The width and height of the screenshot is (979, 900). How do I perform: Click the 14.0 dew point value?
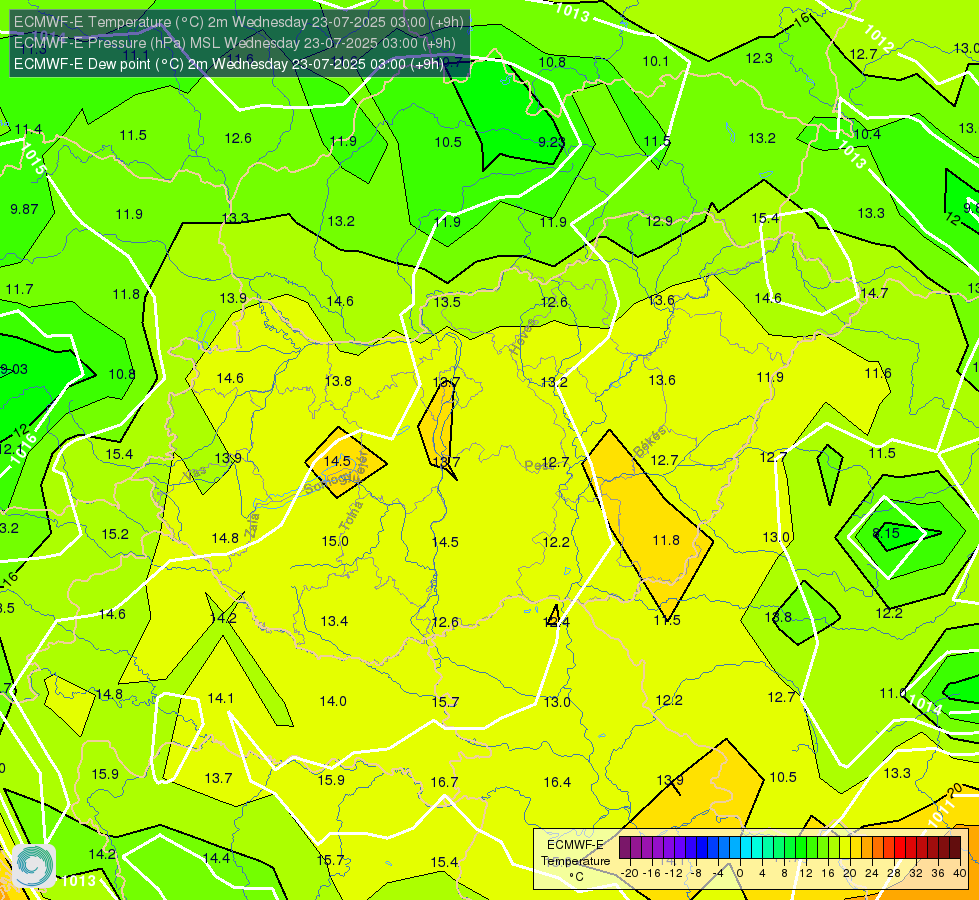(x=333, y=701)
